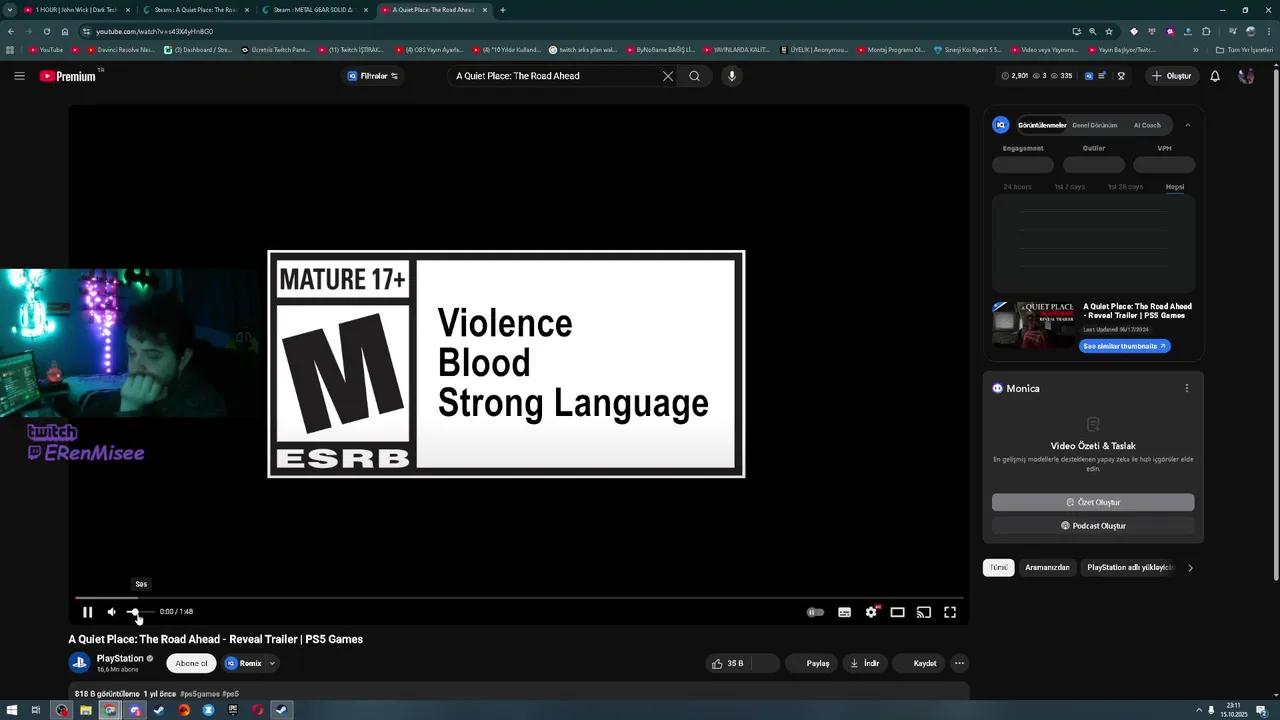Advance chips with right arrow
Screen dimensions: 1280x720
[1190, 567]
